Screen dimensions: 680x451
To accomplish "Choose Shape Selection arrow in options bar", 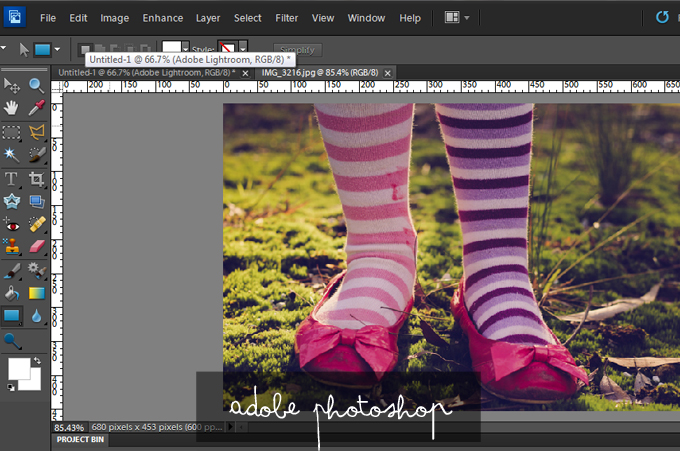I will click(x=24, y=49).
